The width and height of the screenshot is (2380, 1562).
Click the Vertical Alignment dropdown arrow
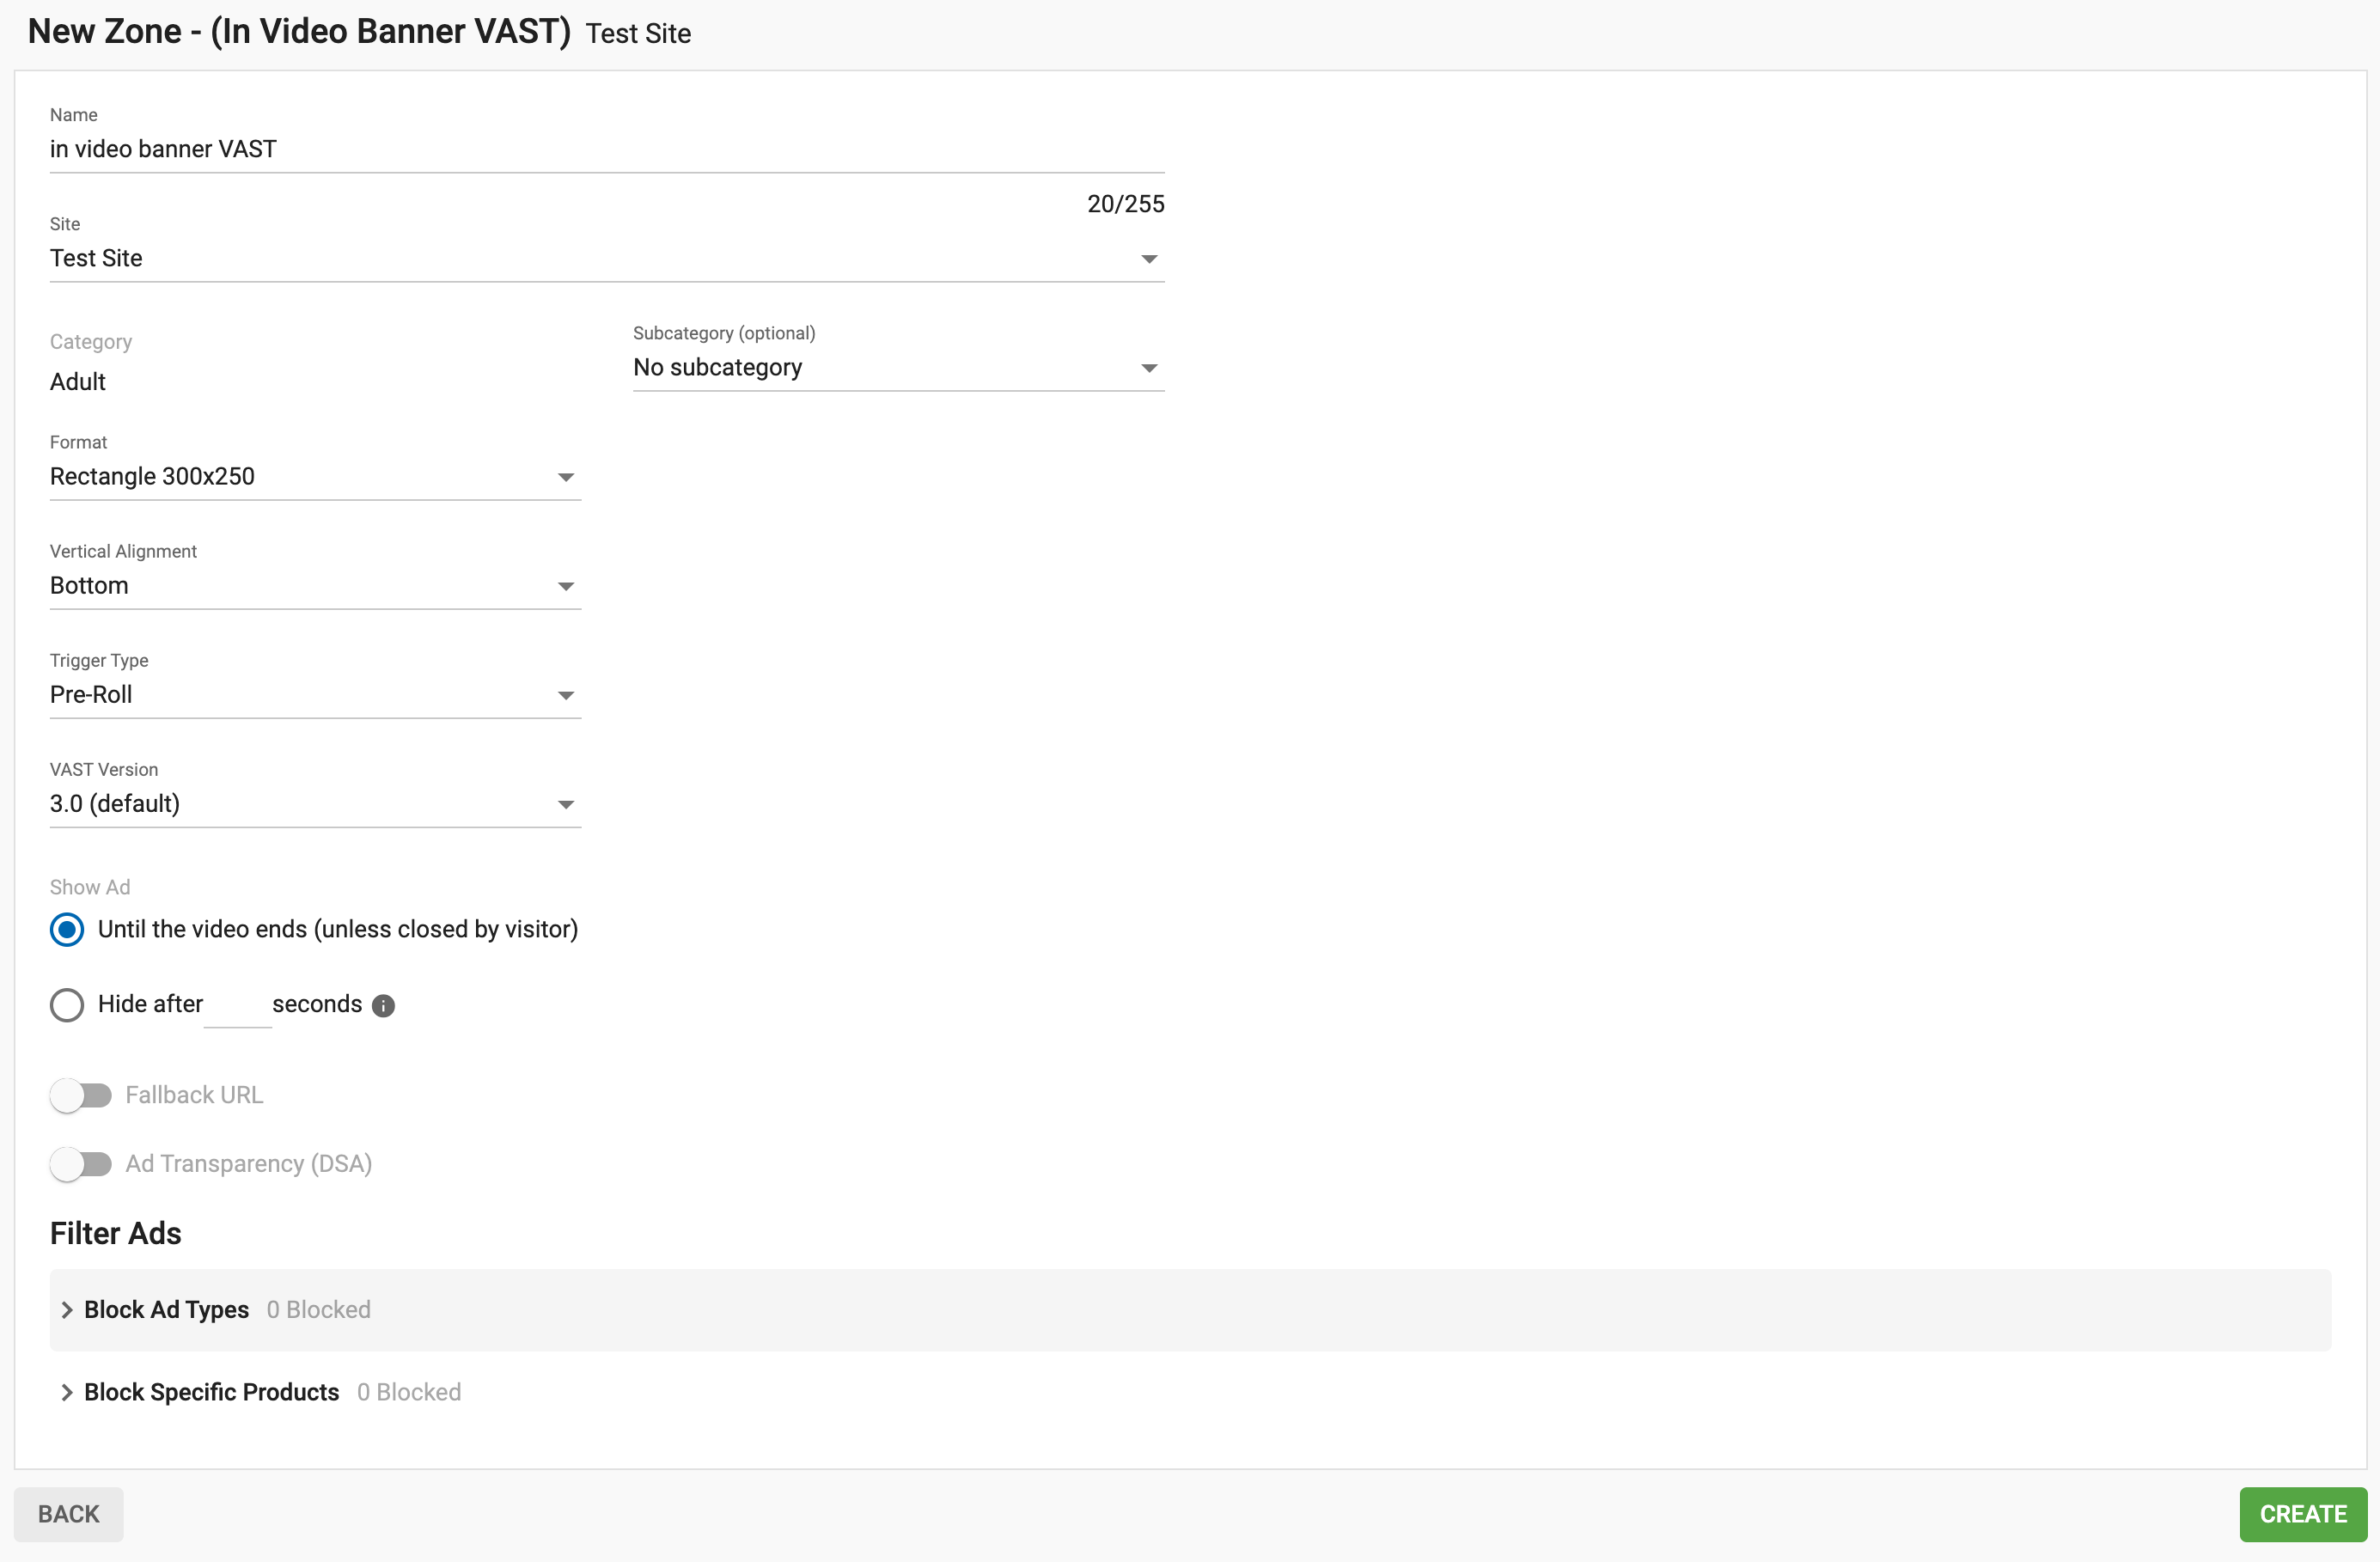[x=565, y=587]
